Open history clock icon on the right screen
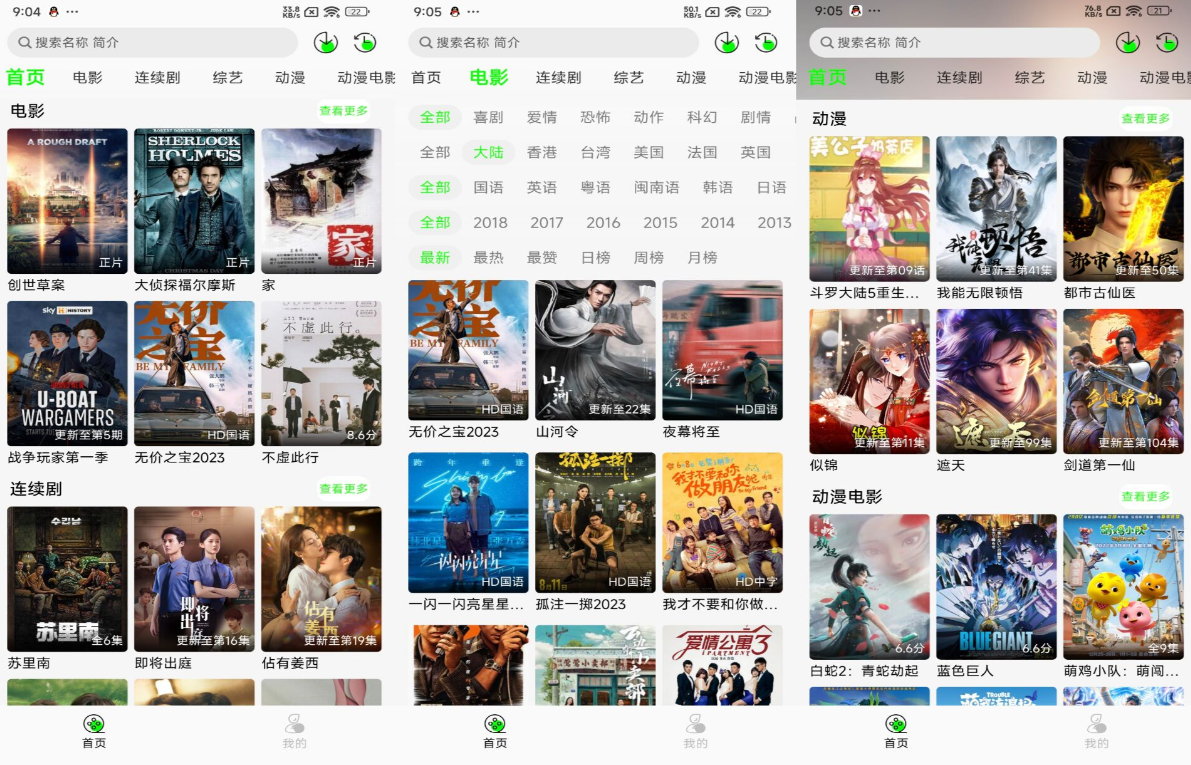This screenshot has width=1191, height=765. 1167,42
